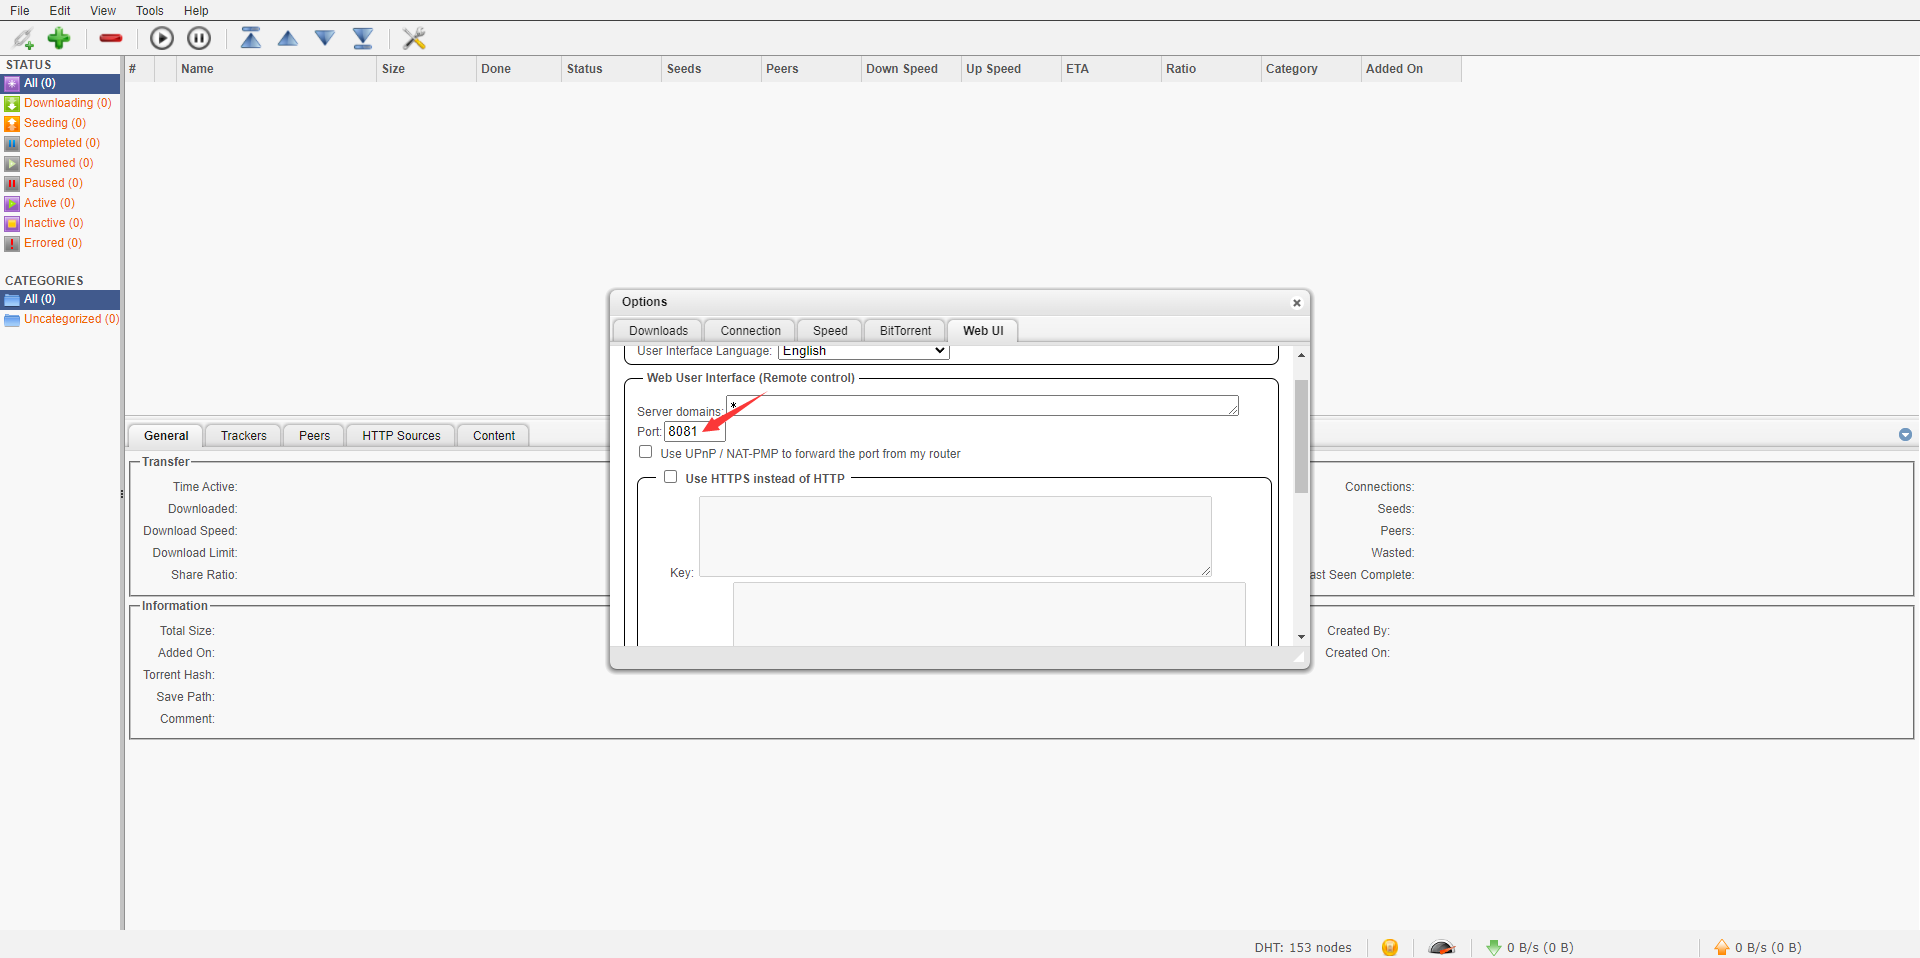Click the connection status icon in status bar
This screenshot has width=1920, height=958.
point(1390,947)
